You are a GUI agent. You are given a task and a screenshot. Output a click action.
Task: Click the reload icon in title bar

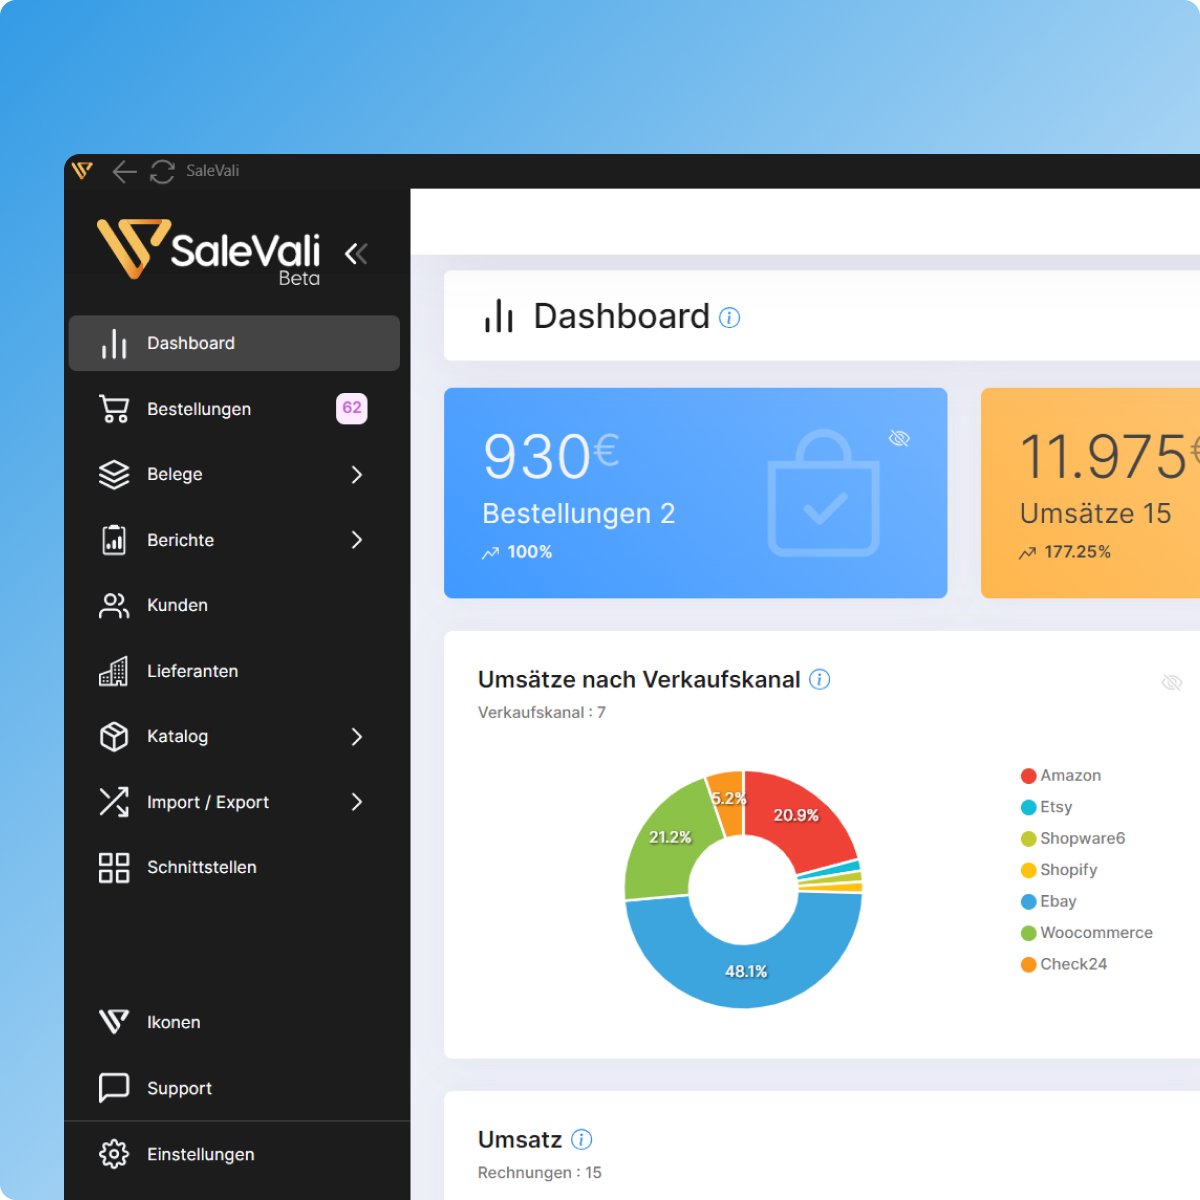[162, 172]
